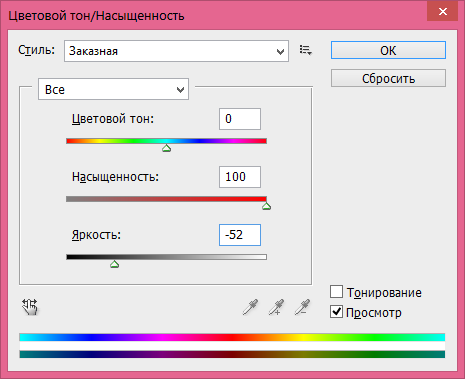Expand the Все color range dropdown
465x379 pixels.
click(x=113, y=89)
